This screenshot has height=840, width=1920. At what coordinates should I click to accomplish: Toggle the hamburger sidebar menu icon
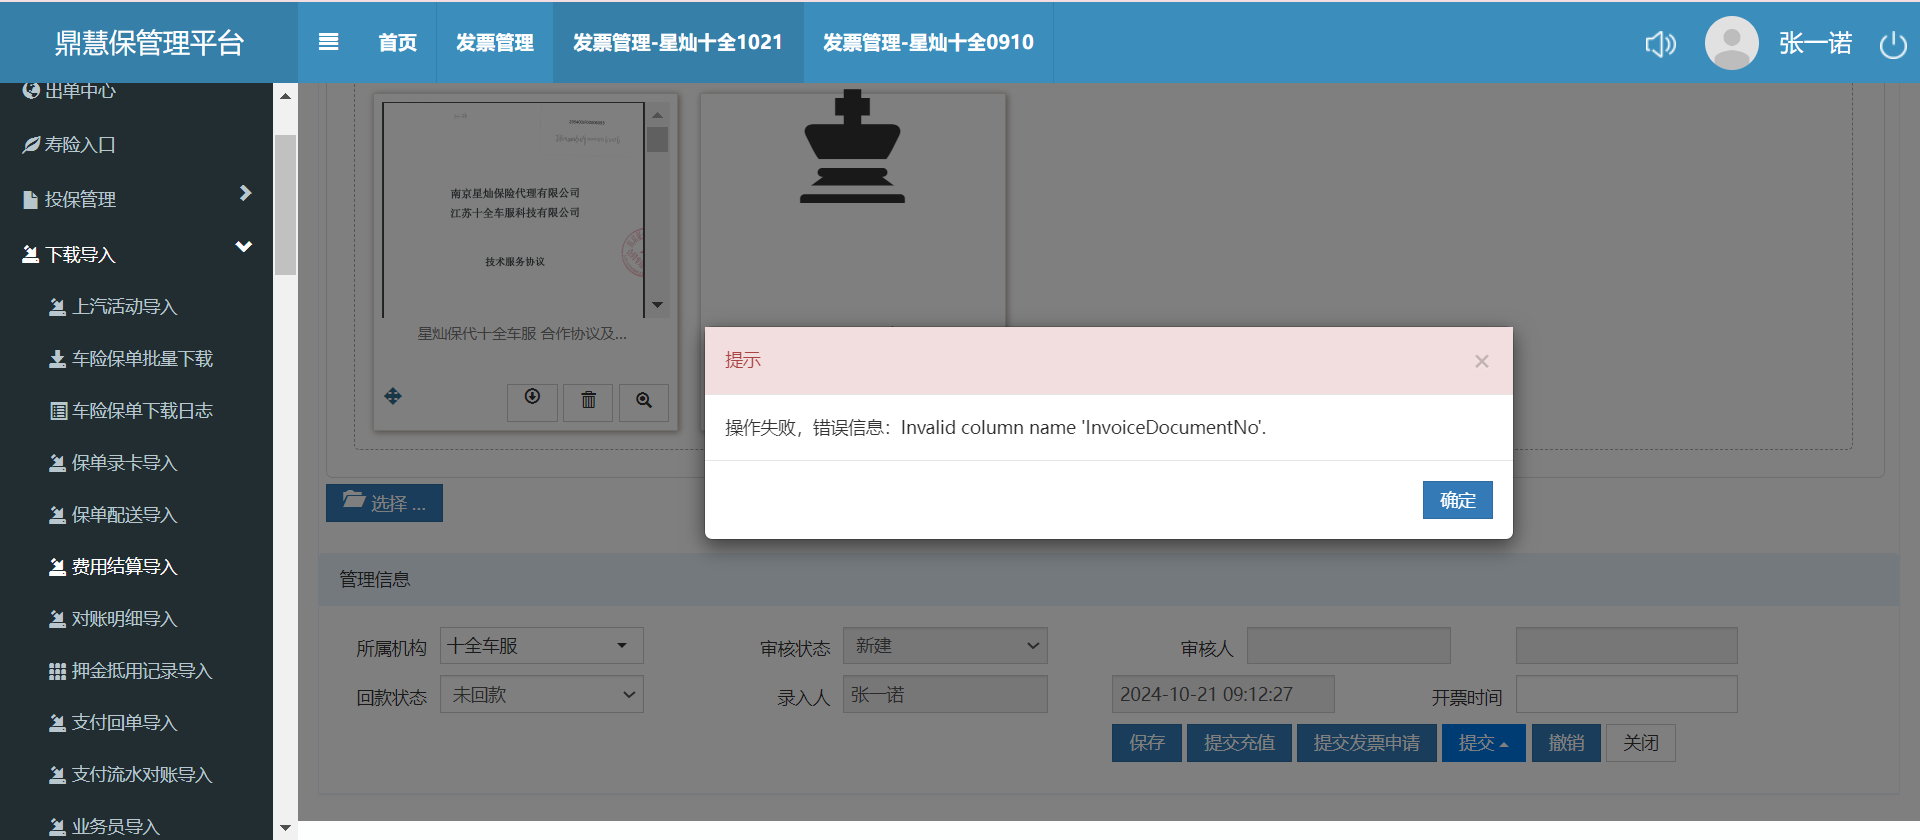328,42
